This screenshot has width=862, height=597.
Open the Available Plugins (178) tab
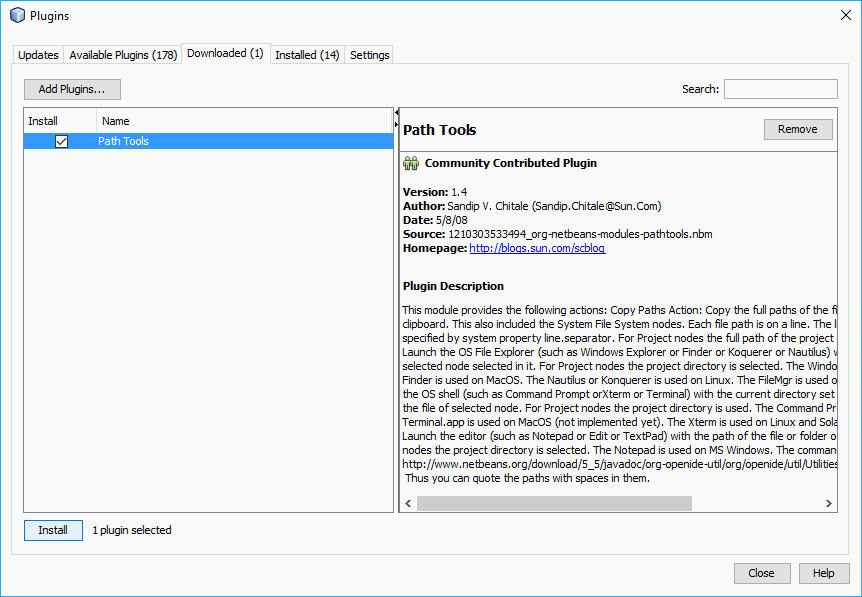pos(123,55)
